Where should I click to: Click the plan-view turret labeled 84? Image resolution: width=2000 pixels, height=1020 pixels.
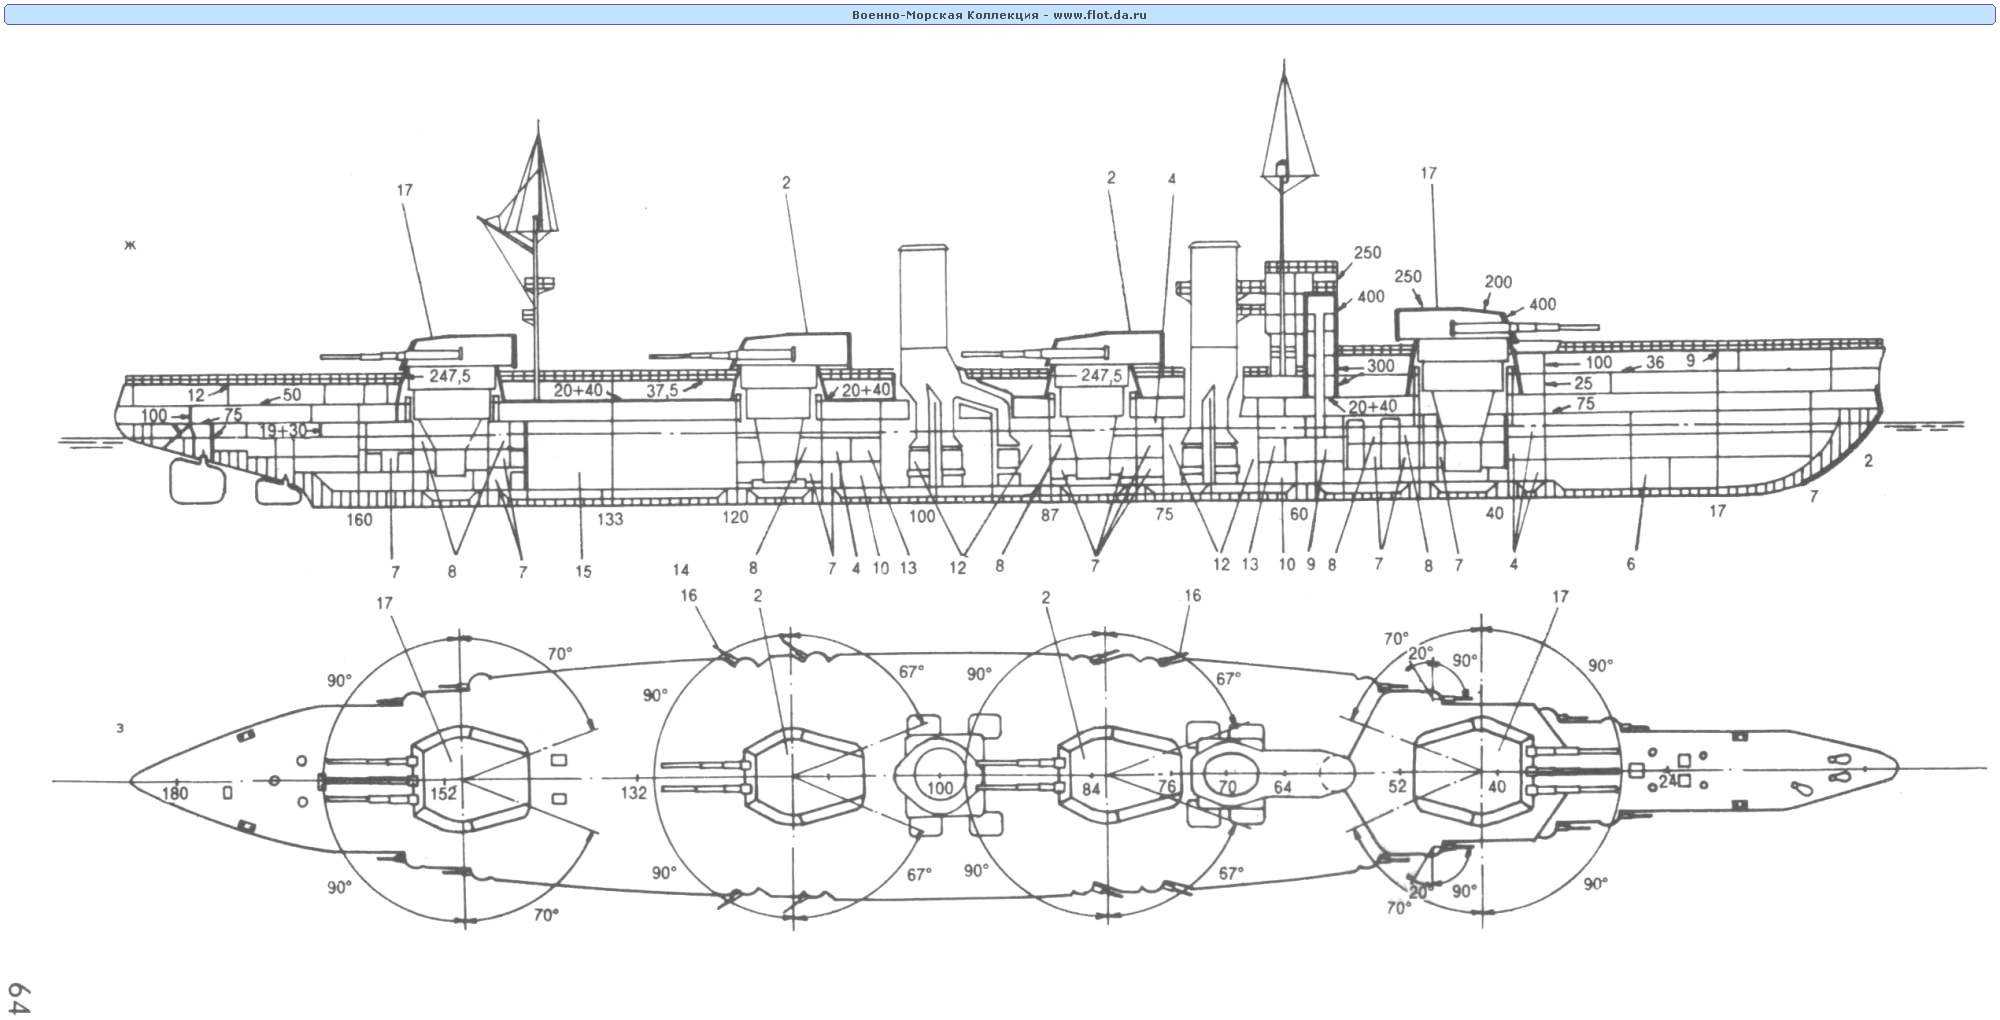(x=1100, y=775)
